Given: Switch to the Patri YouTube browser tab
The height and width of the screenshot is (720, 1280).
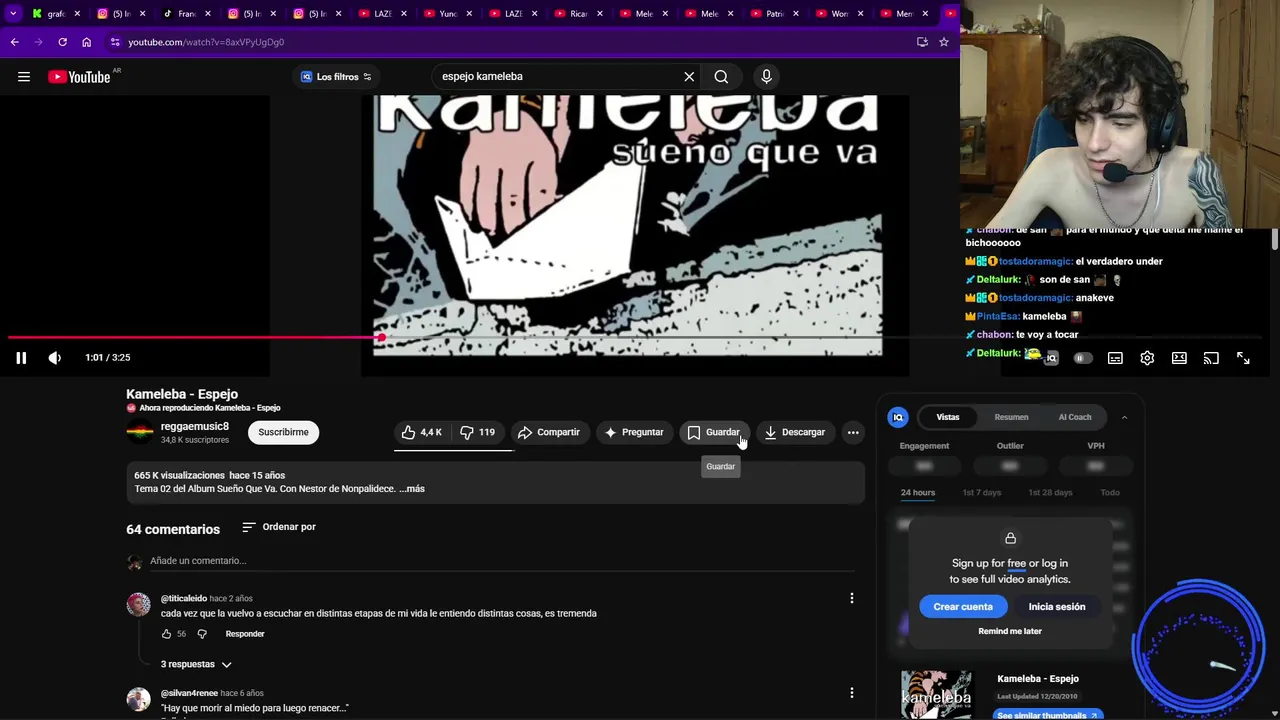Looking at the screenshot, I should pyautogui.click(x=772, y=14).
